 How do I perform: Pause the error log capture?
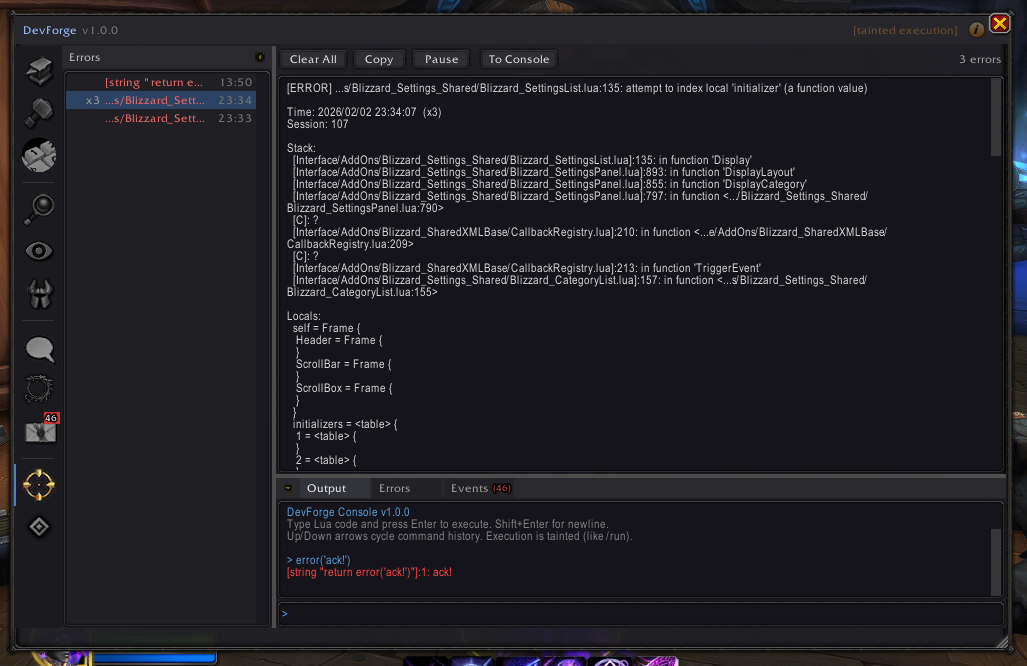click(440, 58)
